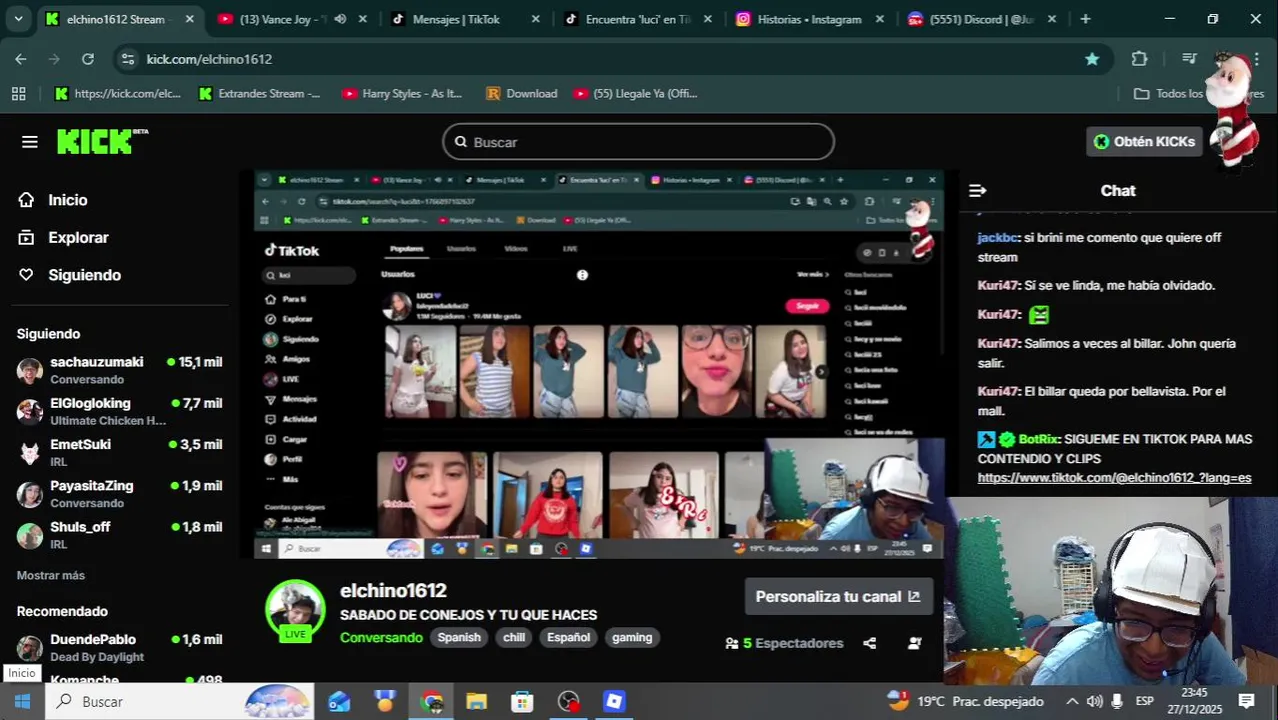Open Extrandes Stream bookmark

coord(260,93)
